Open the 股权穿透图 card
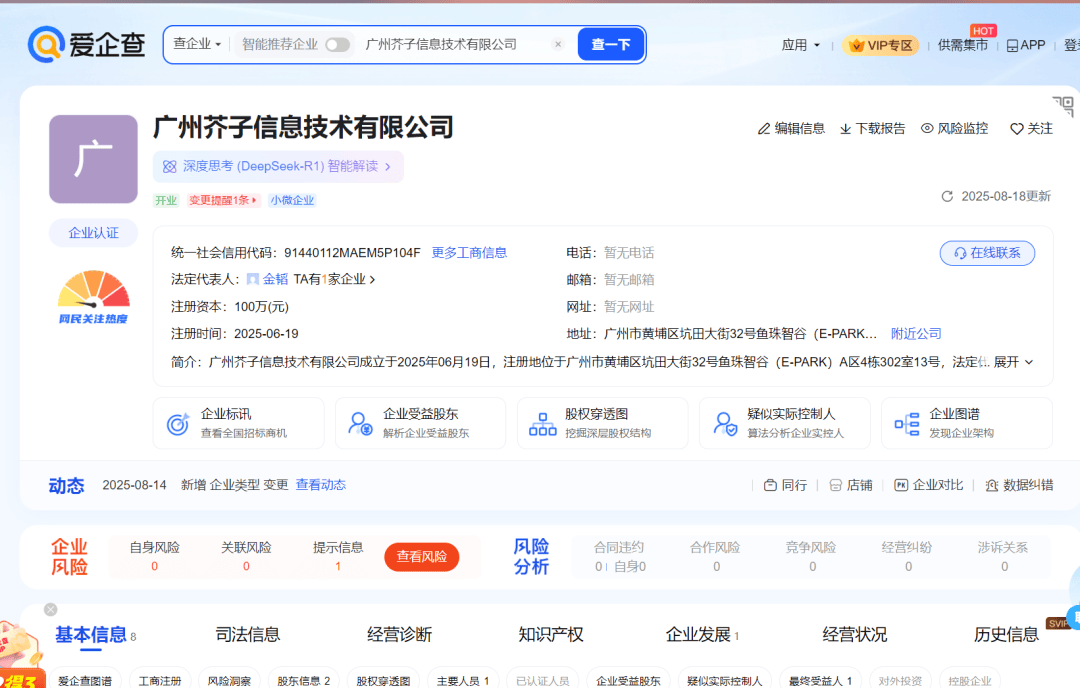1080x688 pixels. (x=596, y=423)
